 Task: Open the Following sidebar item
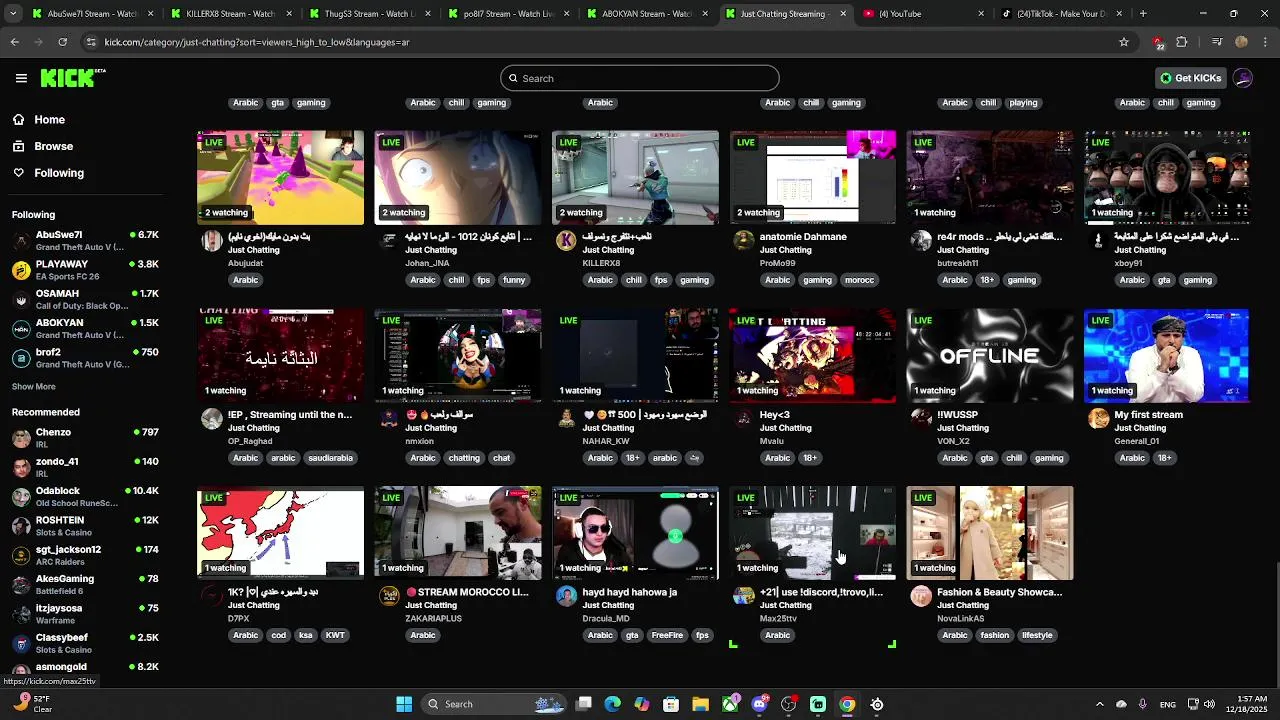tap(59, 173)
